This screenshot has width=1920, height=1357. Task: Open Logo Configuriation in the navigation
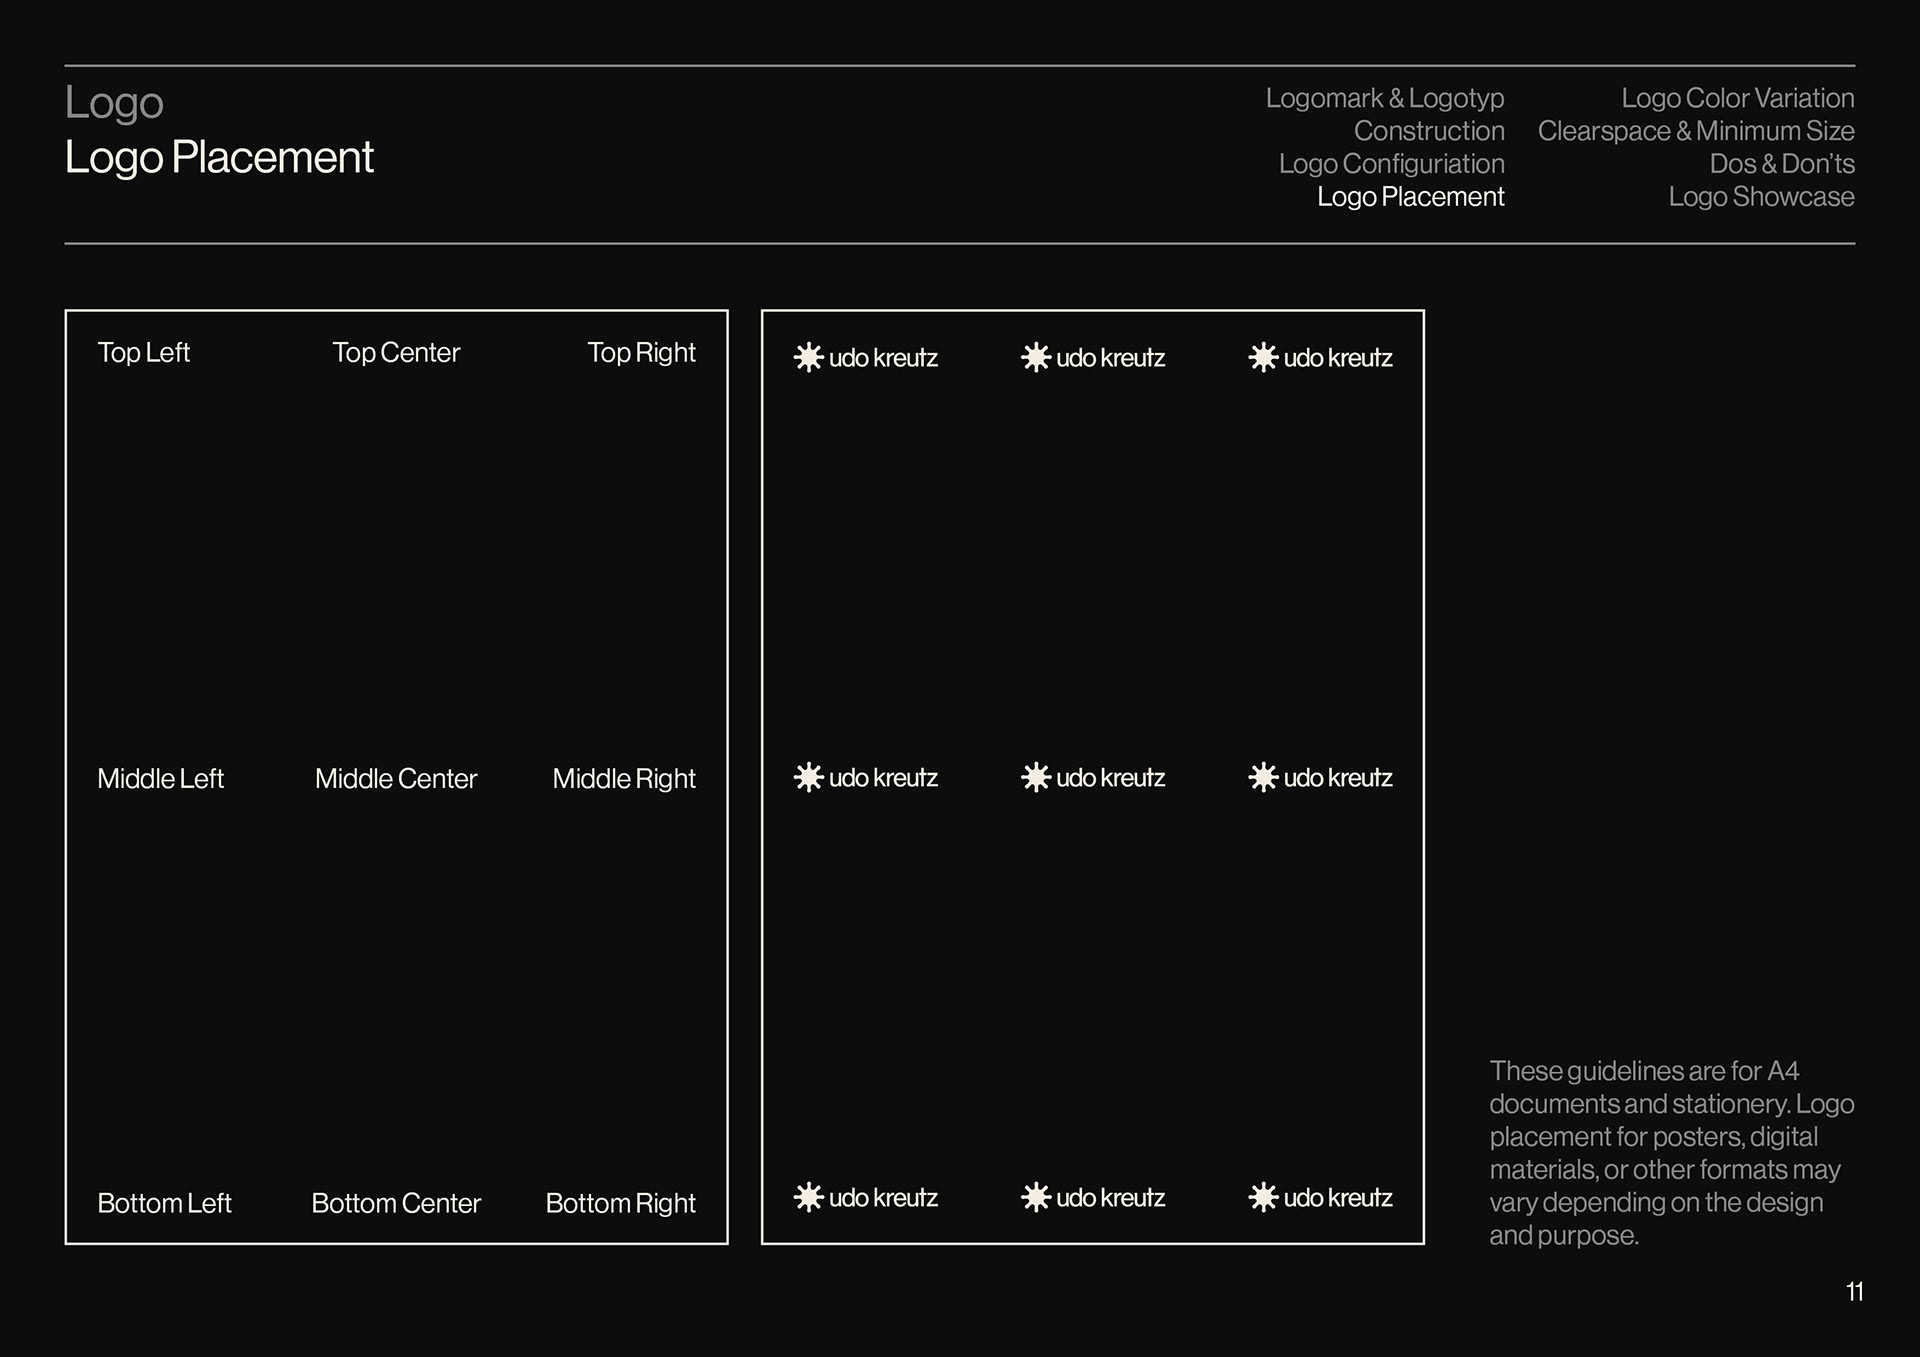click(x=1391, y=164)
